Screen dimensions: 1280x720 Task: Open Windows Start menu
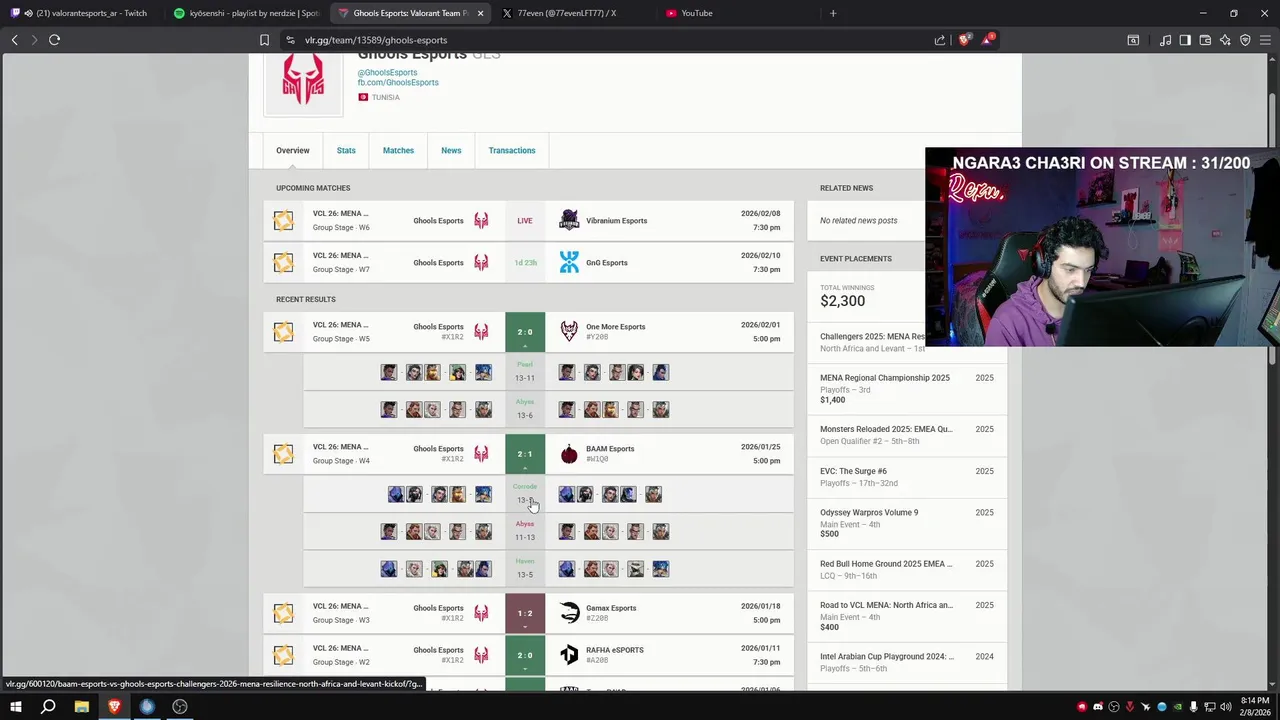click(x=15, y=707)
